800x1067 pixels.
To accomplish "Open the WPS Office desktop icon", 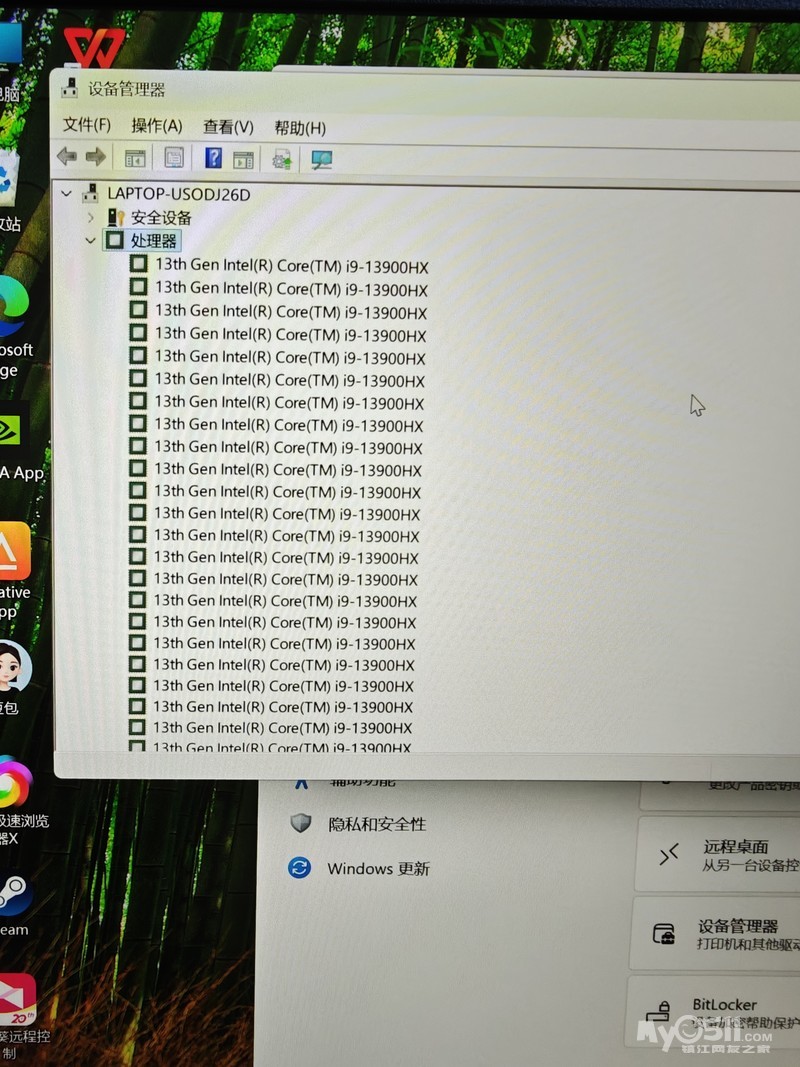I will (94, 46).
